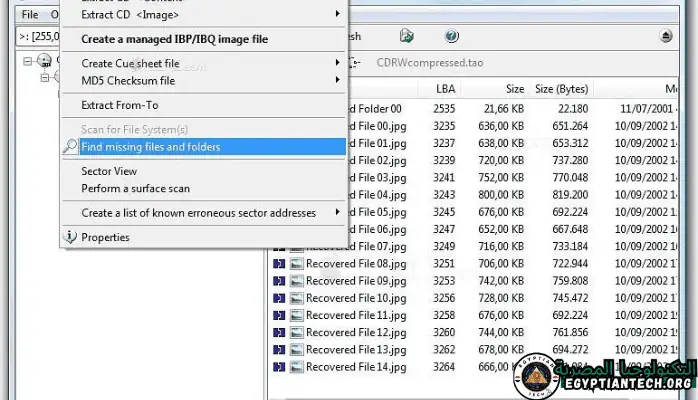The image size is (698, 400).
Task: Sort by the LBA column header
Action: [445, 88]
